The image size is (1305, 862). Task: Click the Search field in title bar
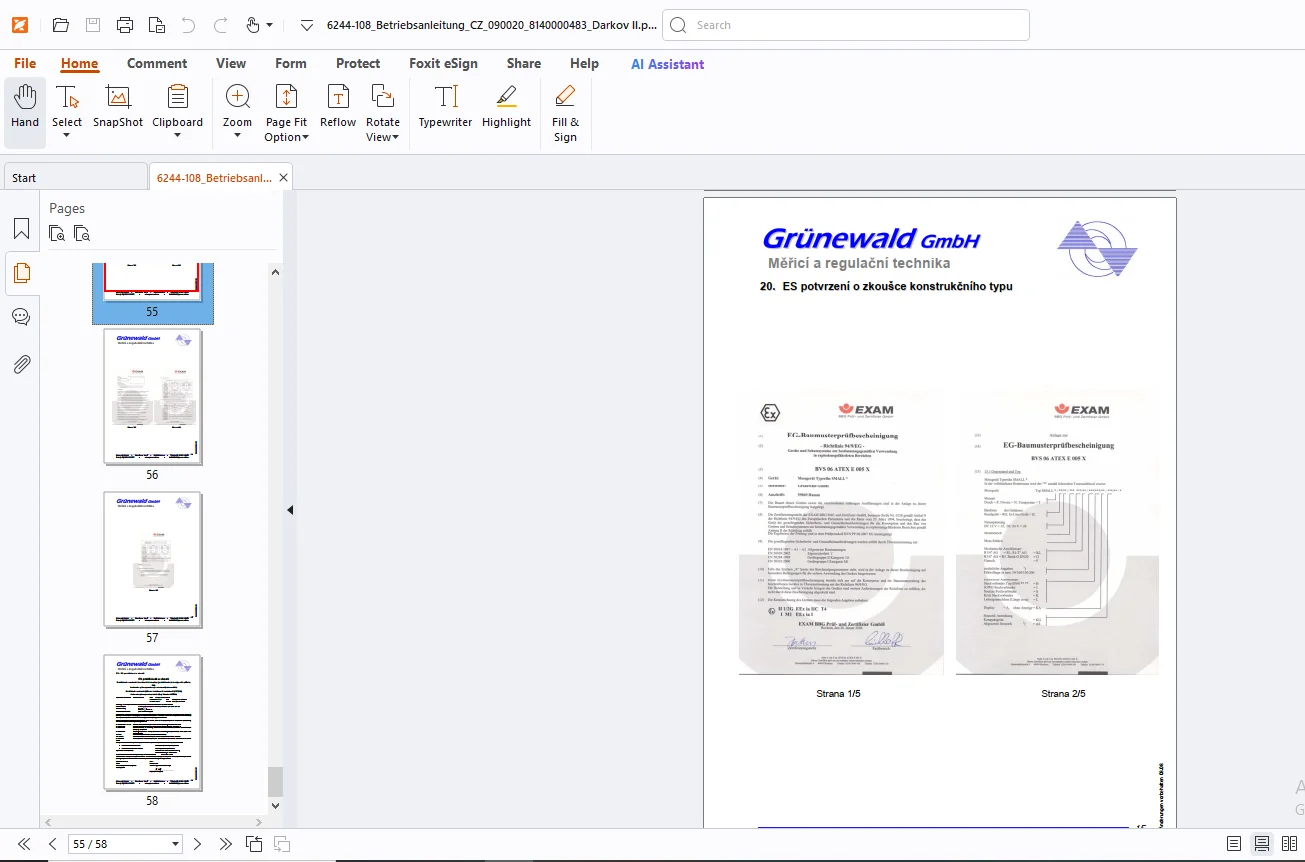coord(846,25)
